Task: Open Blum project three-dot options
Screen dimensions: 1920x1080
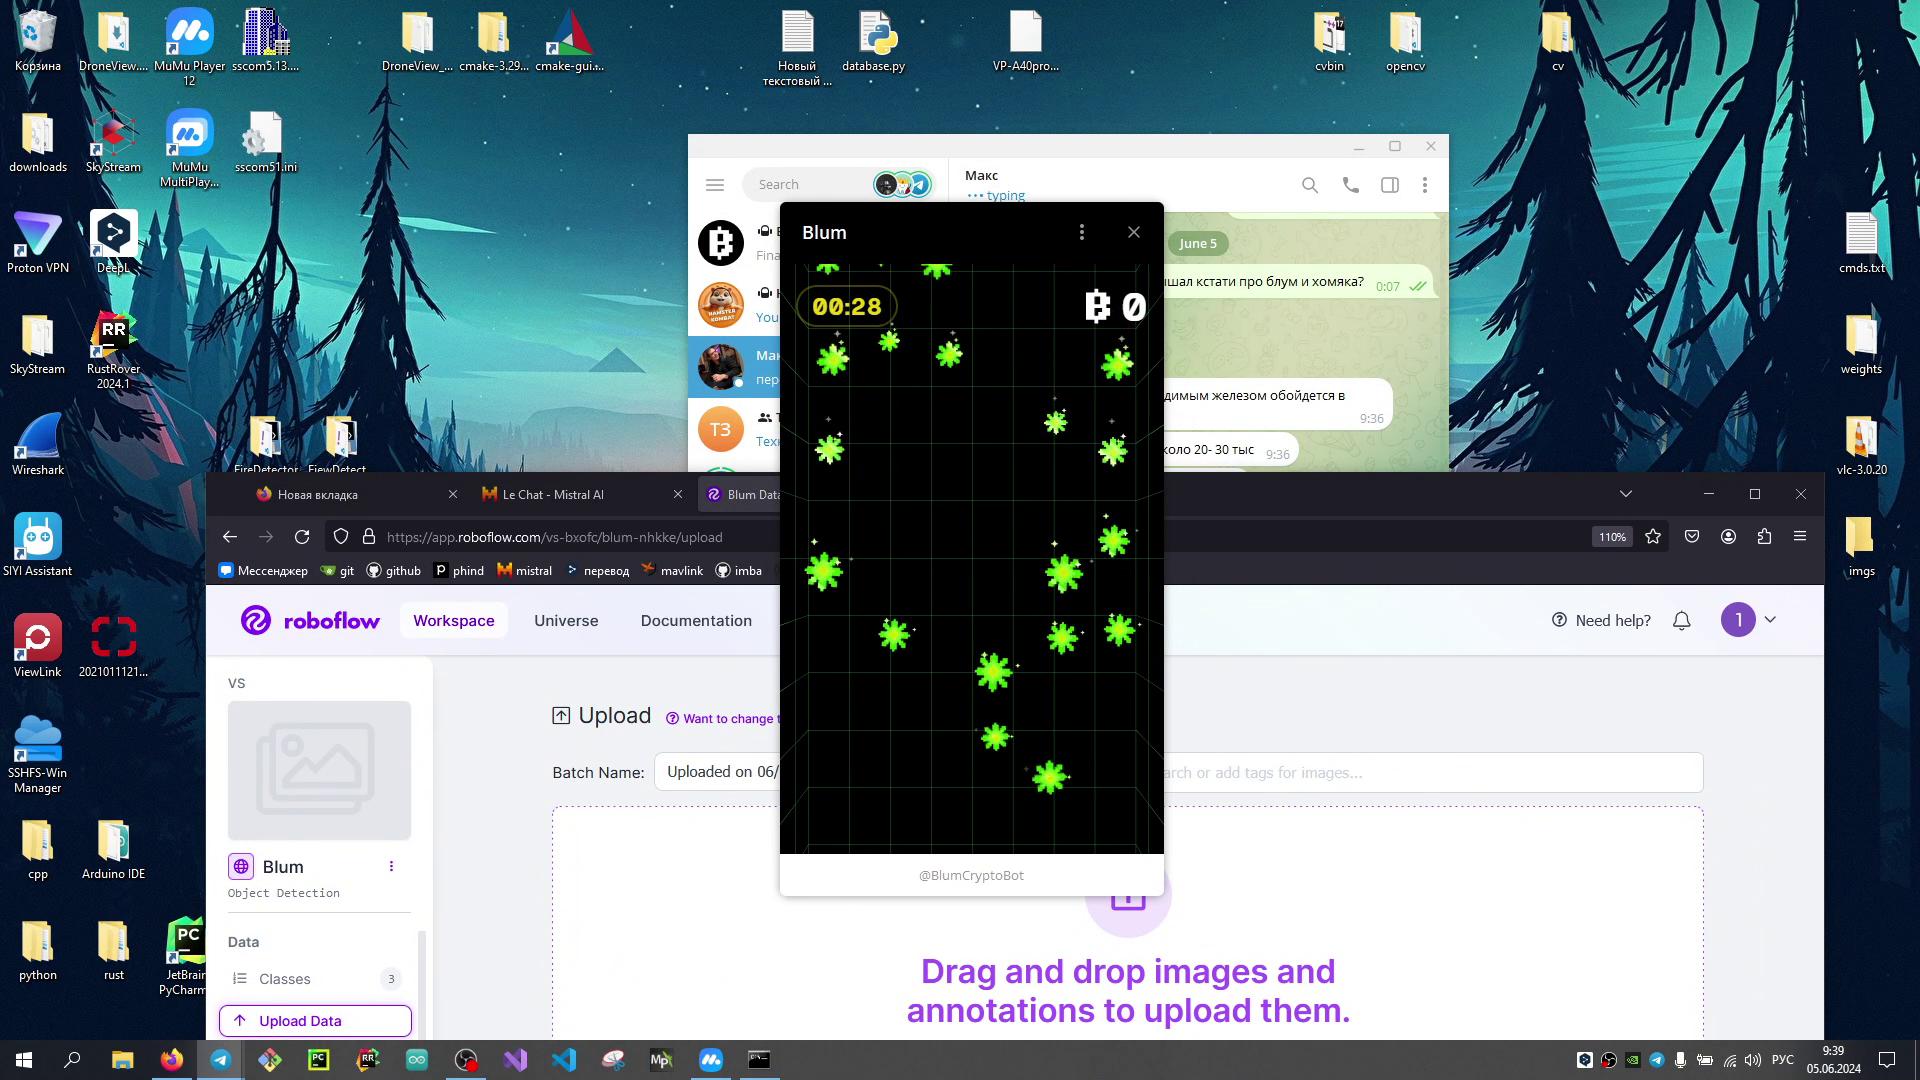Action: click(x=391, y=866)
